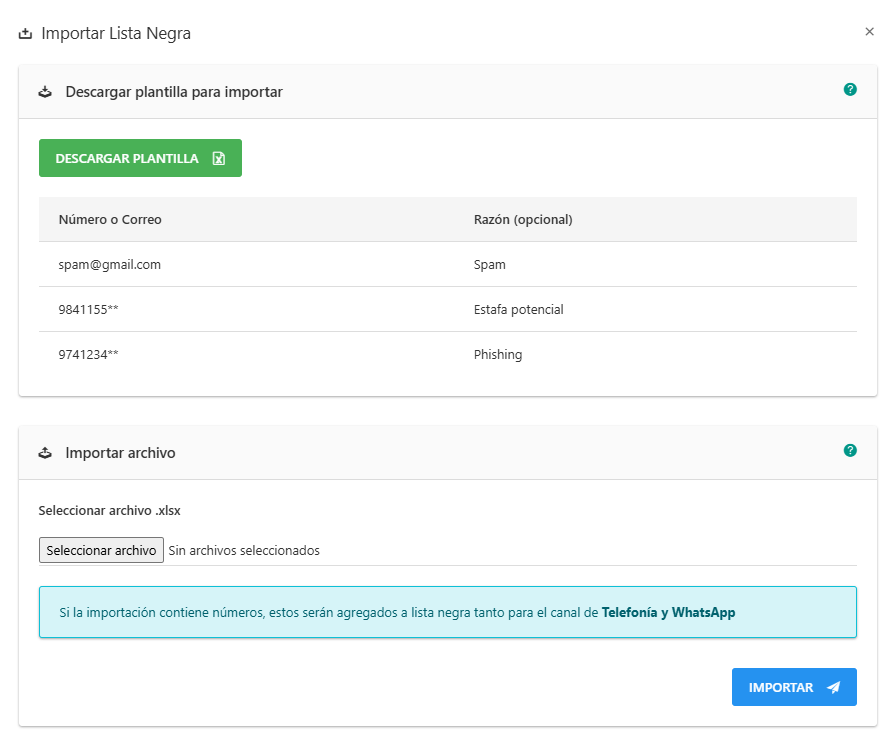Click the Telefonía y WhatsApp info banner

(447, 612)
